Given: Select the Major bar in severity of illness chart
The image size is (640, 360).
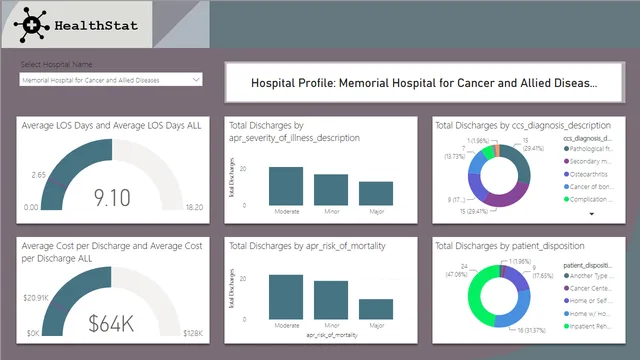Looking at the screenshot, I should (x=376, y=193).
